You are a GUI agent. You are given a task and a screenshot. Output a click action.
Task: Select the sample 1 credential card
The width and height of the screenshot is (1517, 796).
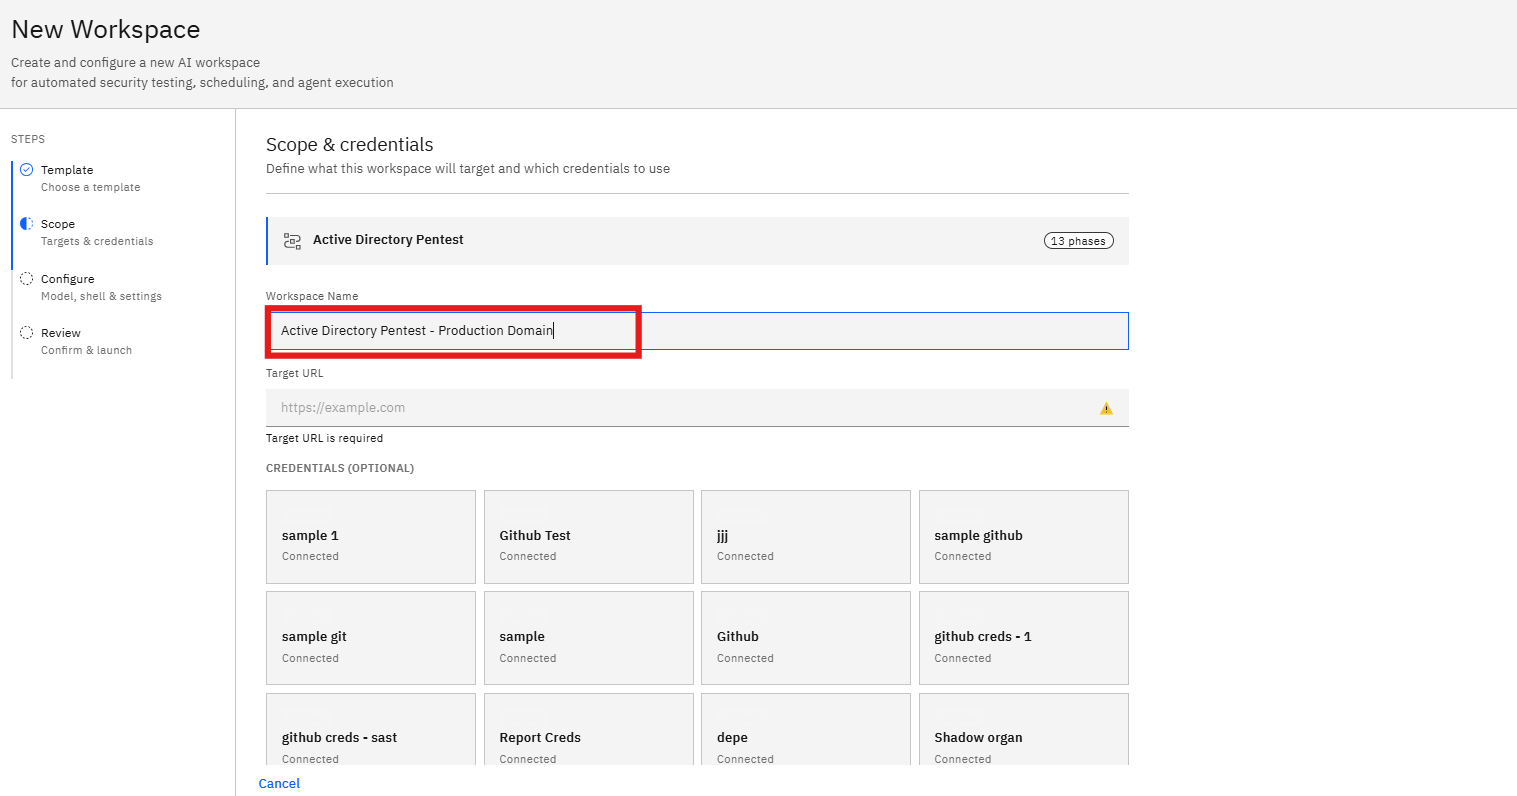(371, 537)
